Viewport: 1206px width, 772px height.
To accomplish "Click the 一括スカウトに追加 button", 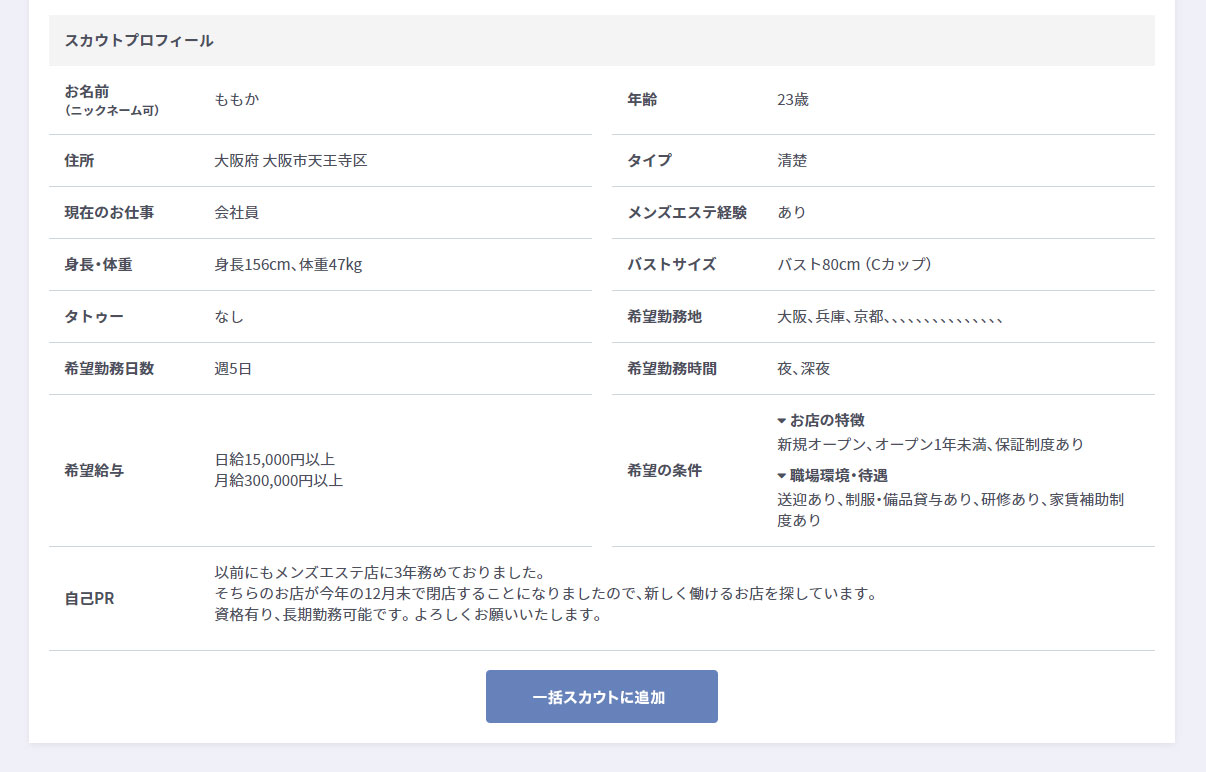I will (x=602, y=696).
